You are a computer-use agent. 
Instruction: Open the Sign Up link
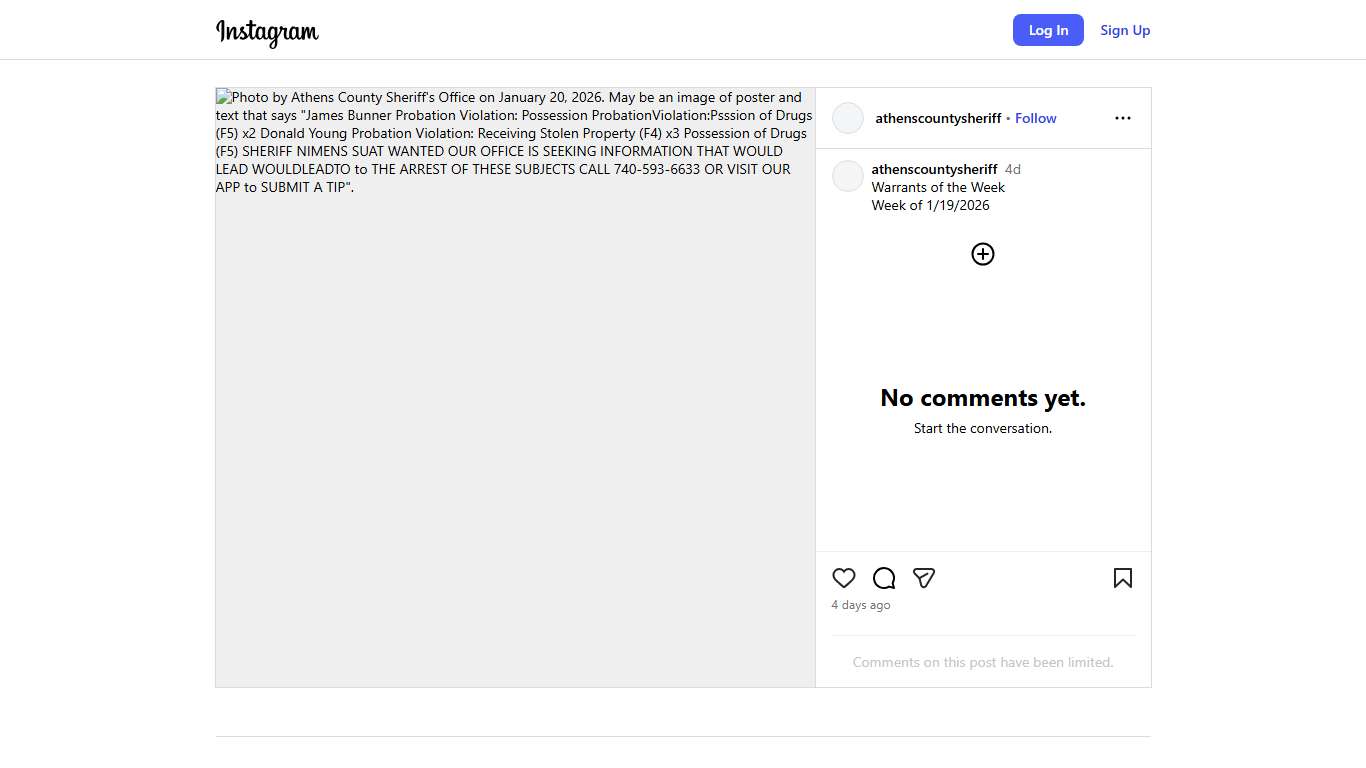[x=1125, y=30]
